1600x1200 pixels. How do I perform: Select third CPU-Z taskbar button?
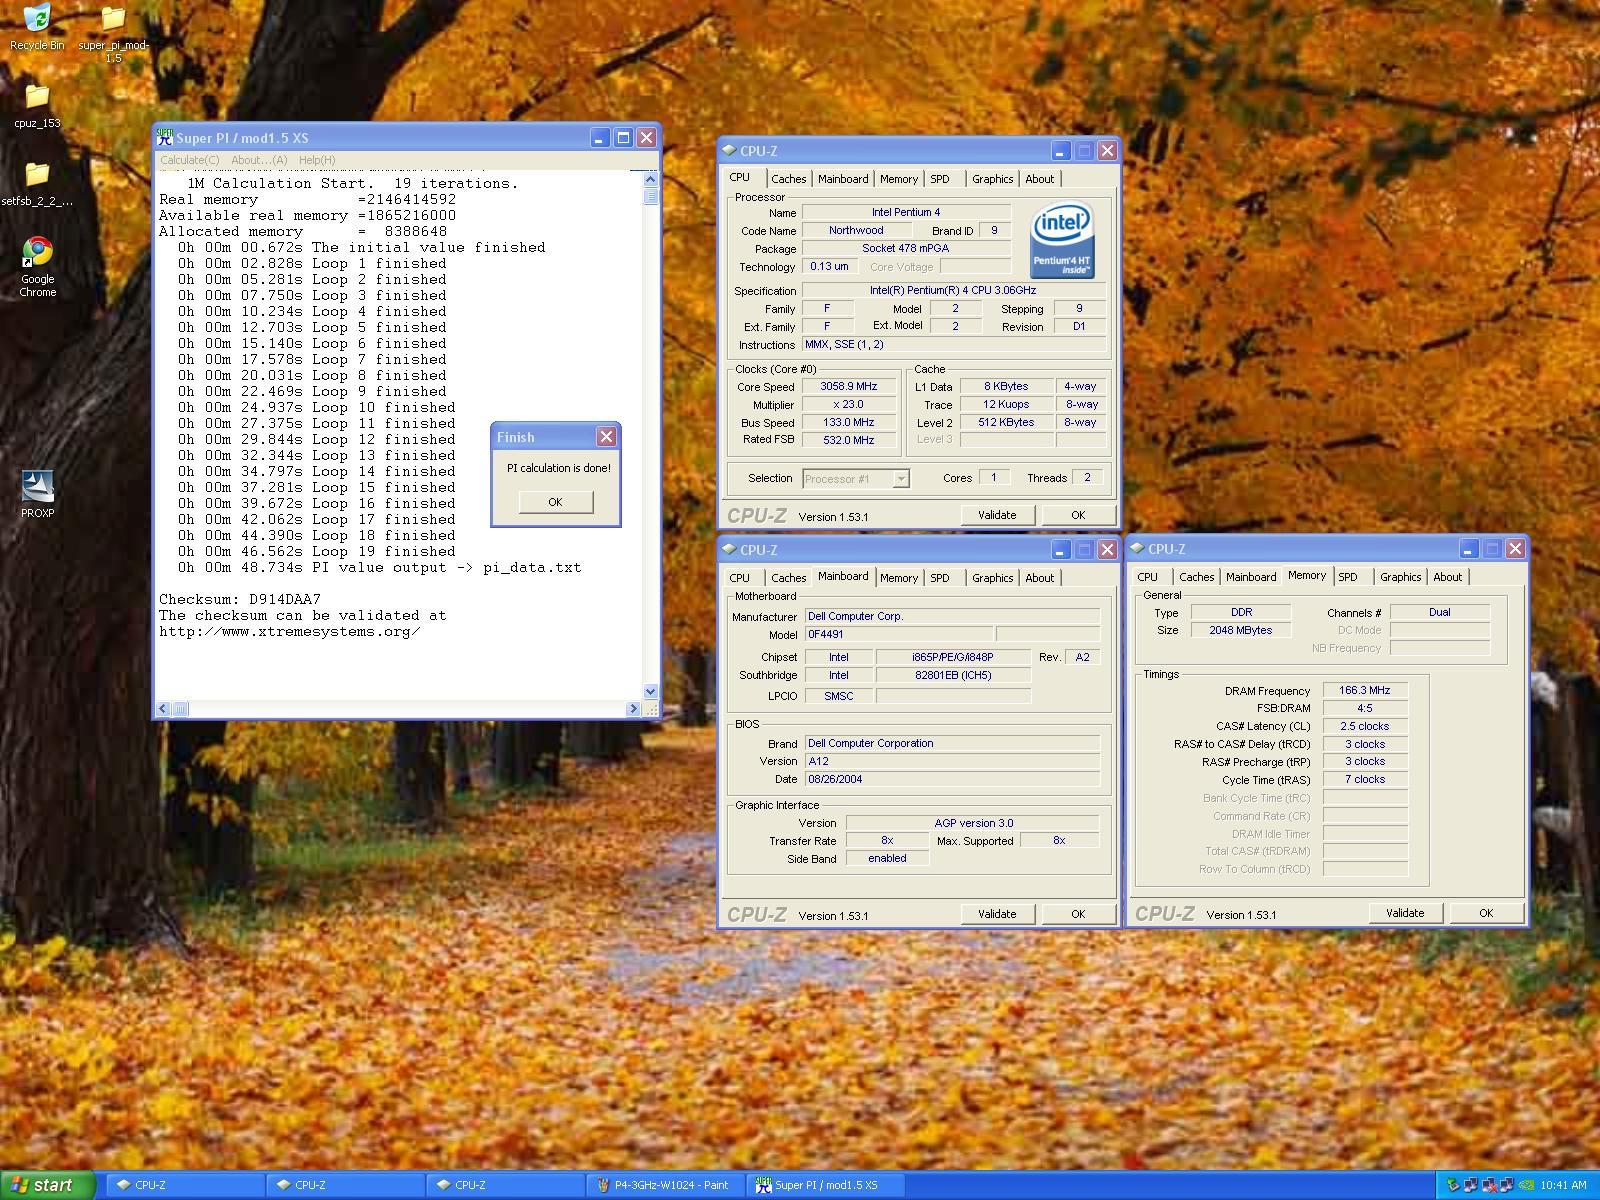(x=504, y=1185)
